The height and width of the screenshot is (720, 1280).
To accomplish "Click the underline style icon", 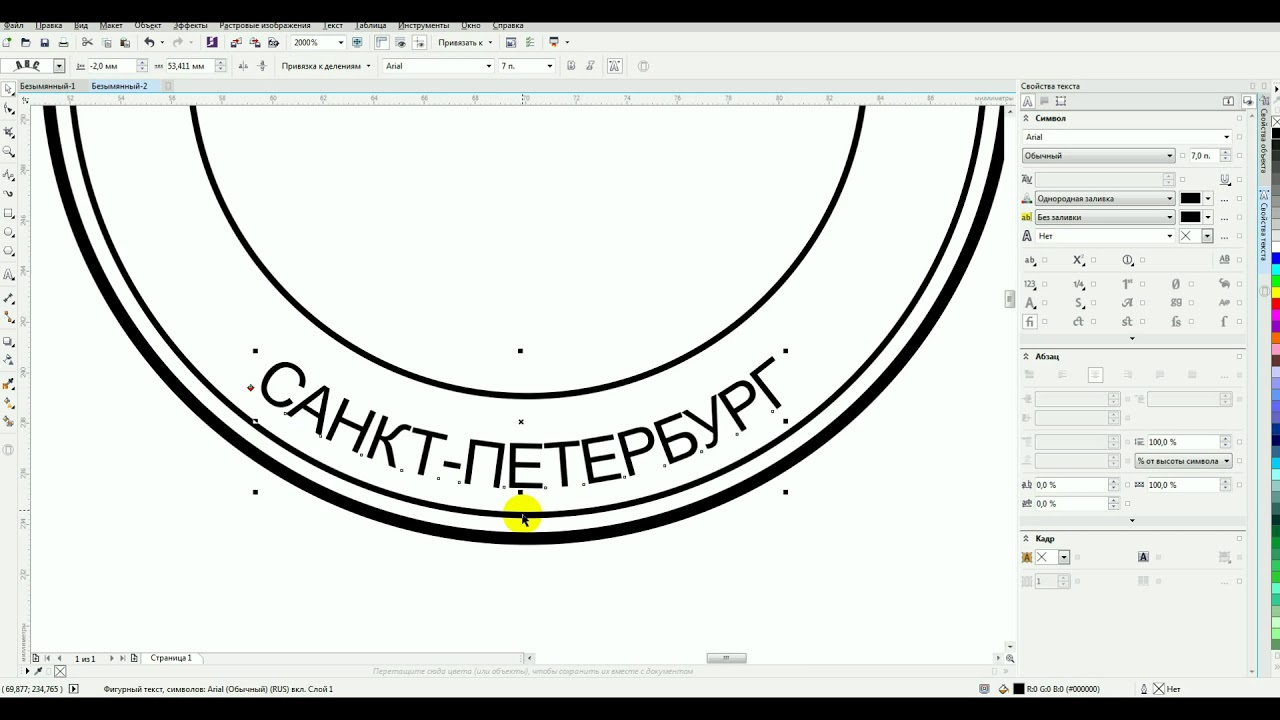I will point(1224,179).
